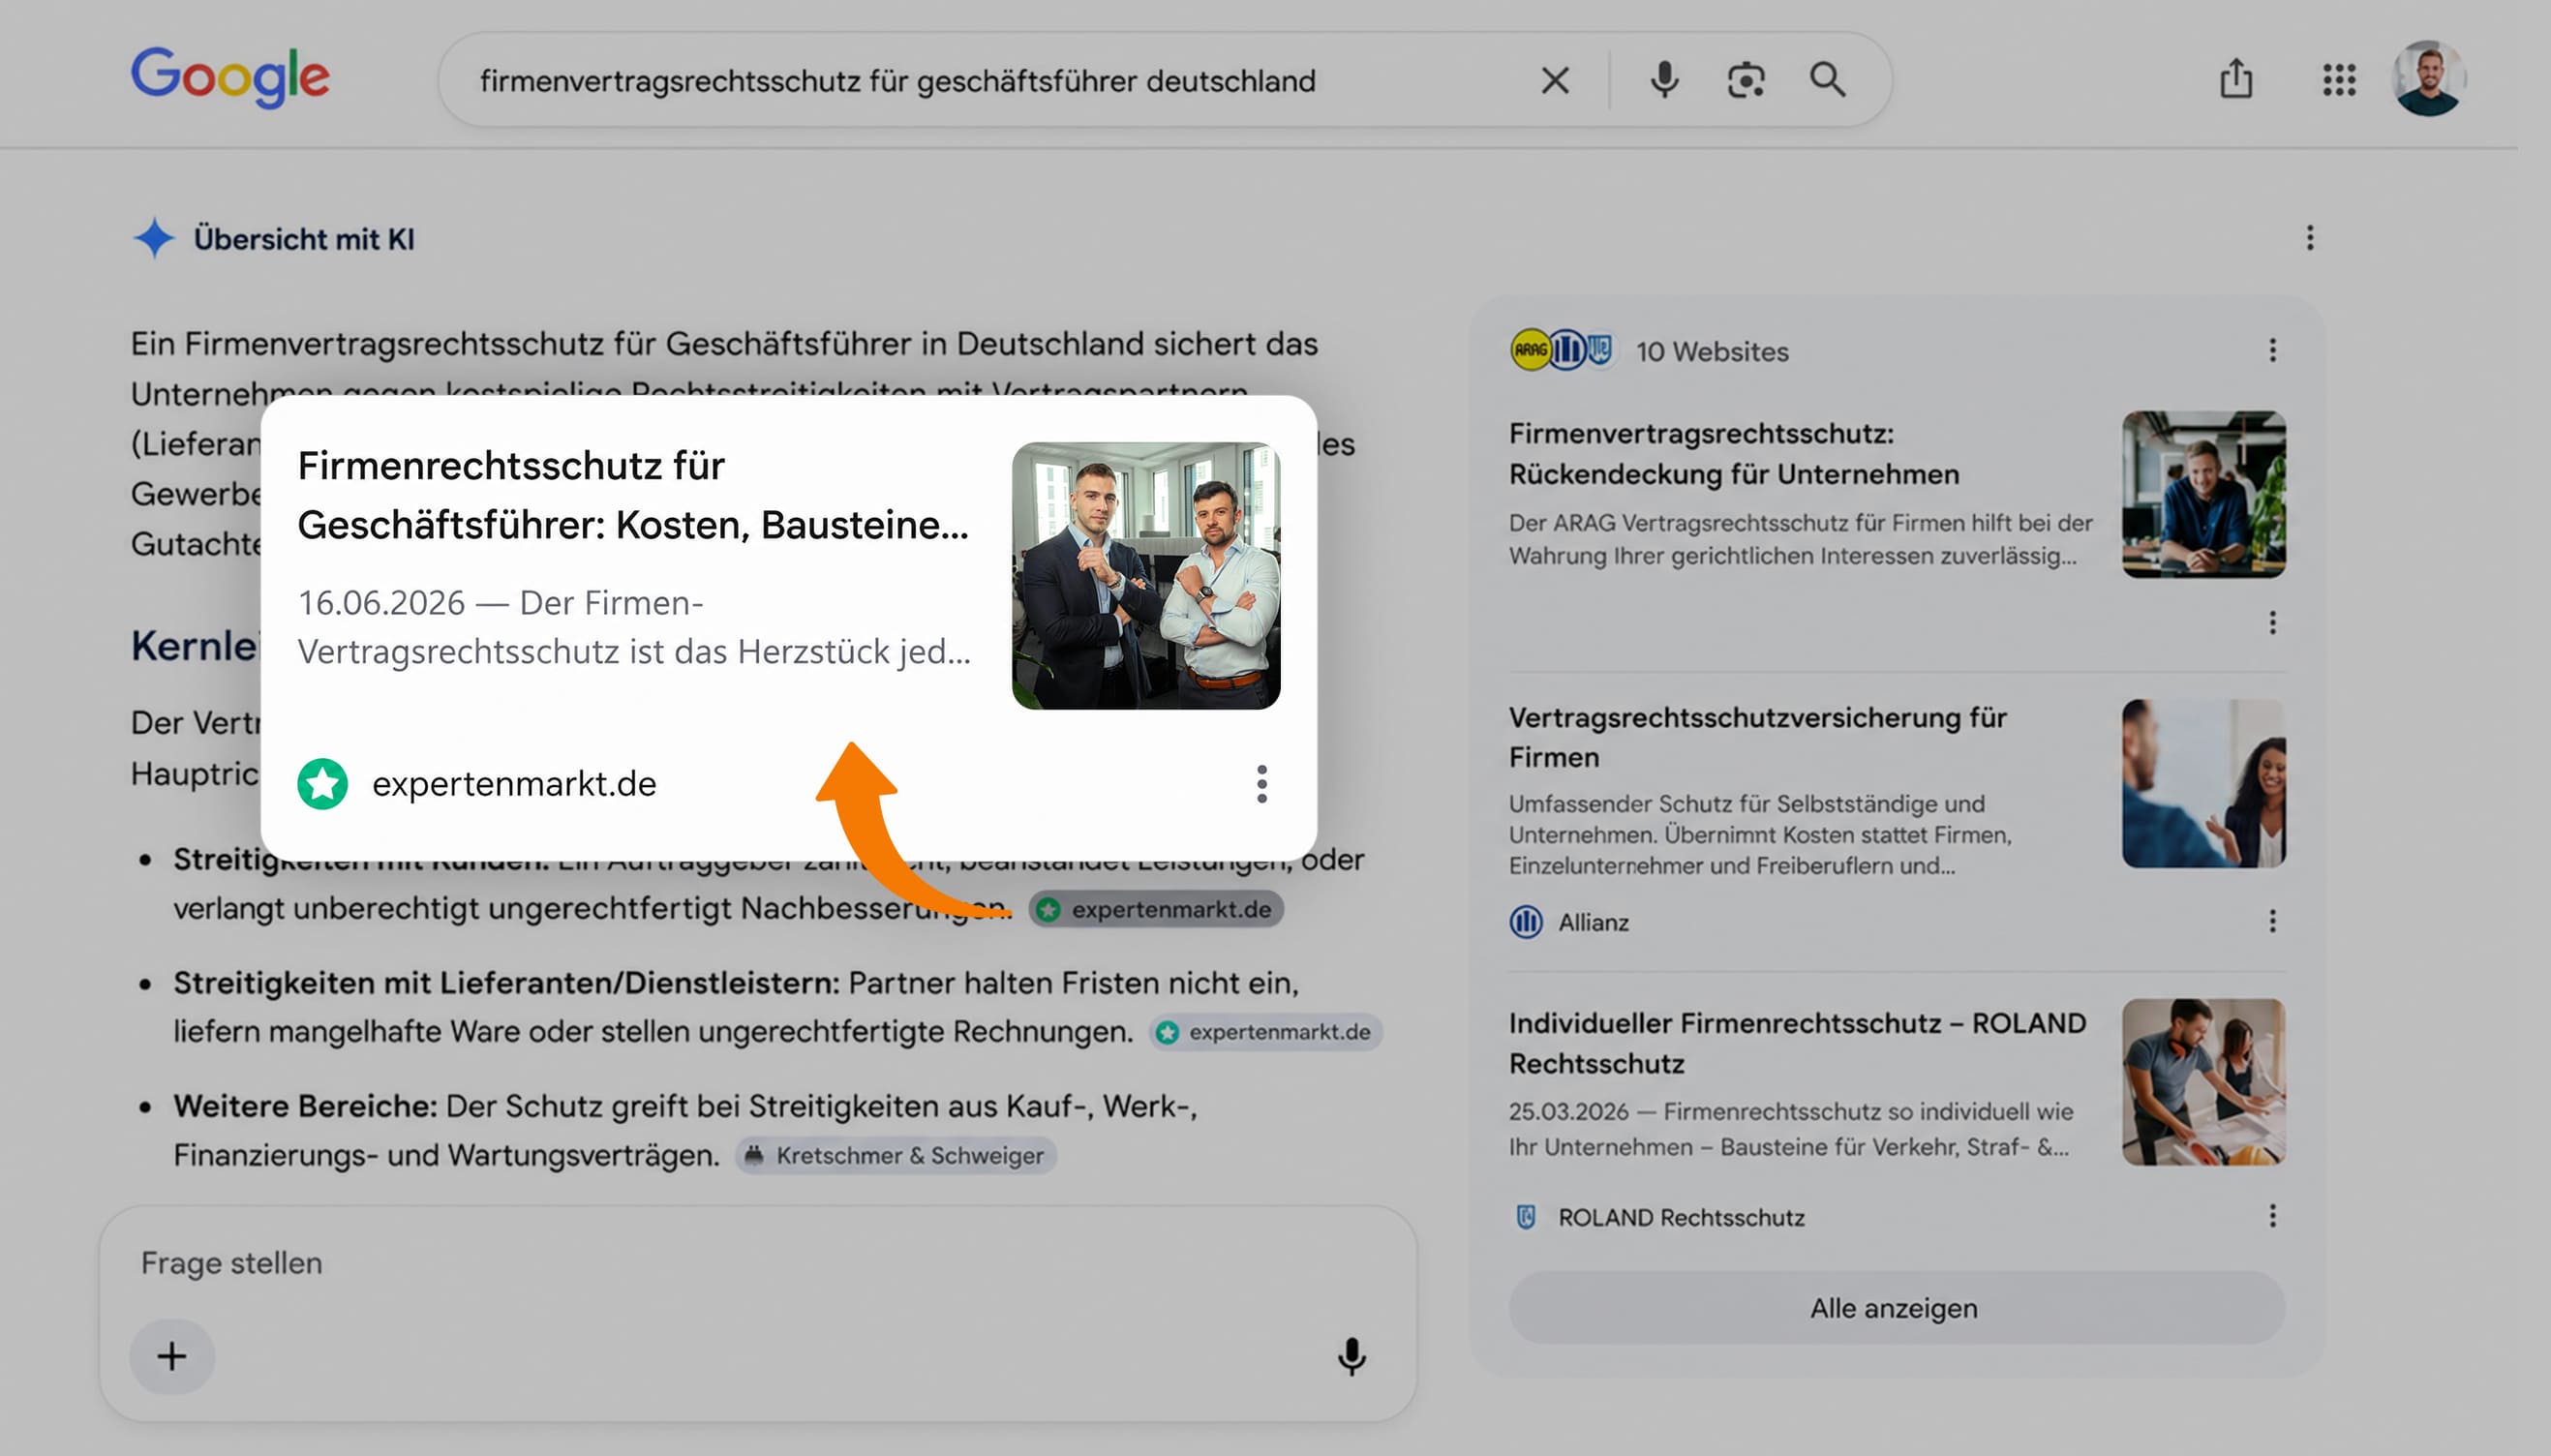Click the share icon in the header
The image size is (2551, 1456).
(x=2236, y=78)
